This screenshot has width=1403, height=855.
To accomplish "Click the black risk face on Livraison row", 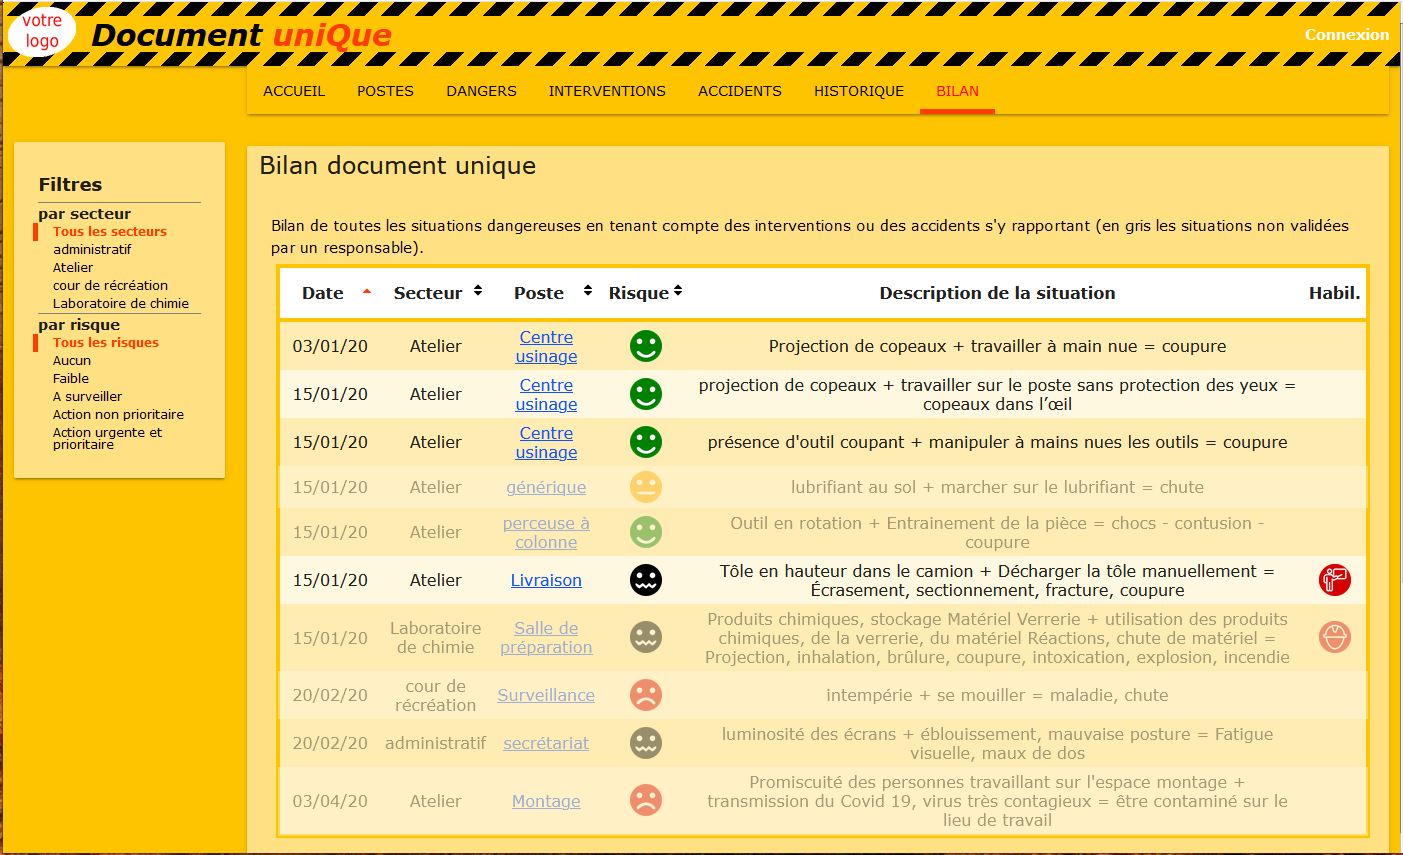I will (x=646, y=580).
